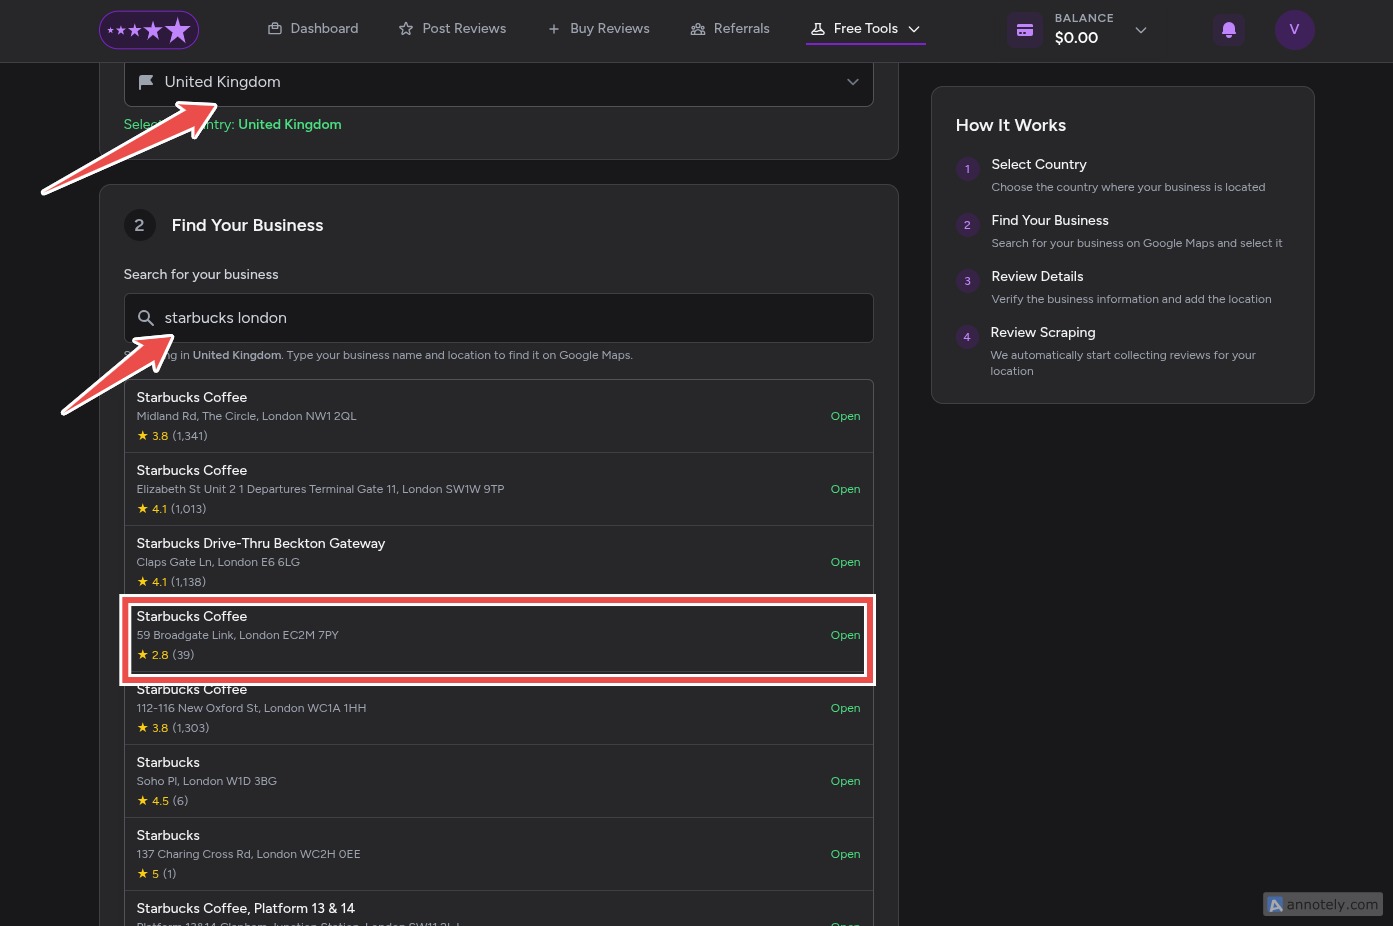Click the search magnifier icon
1393x926 pixels.
pos(146,318)
